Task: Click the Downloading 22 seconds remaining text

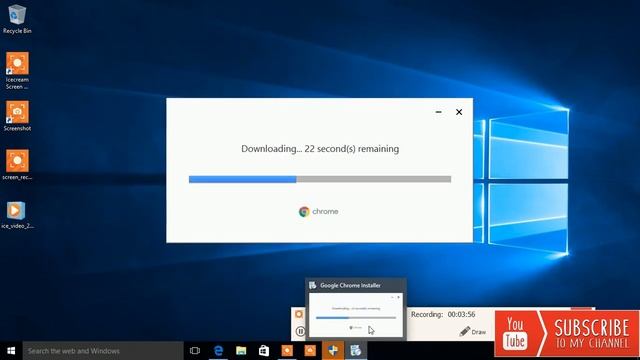Action: (320, 149)
